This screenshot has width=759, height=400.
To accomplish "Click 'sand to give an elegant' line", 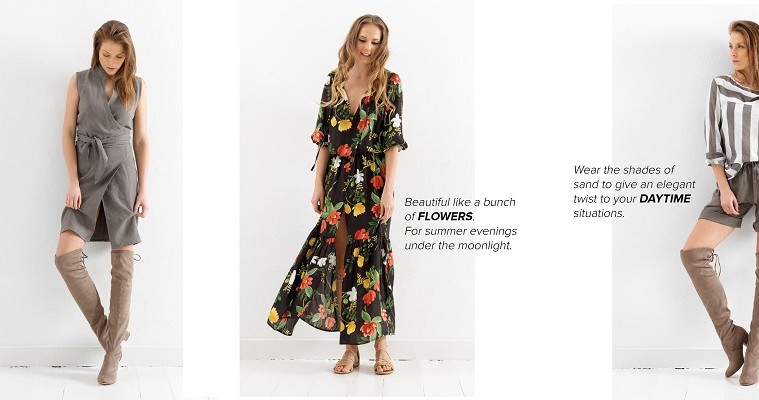I will click(x=634, y=185).
